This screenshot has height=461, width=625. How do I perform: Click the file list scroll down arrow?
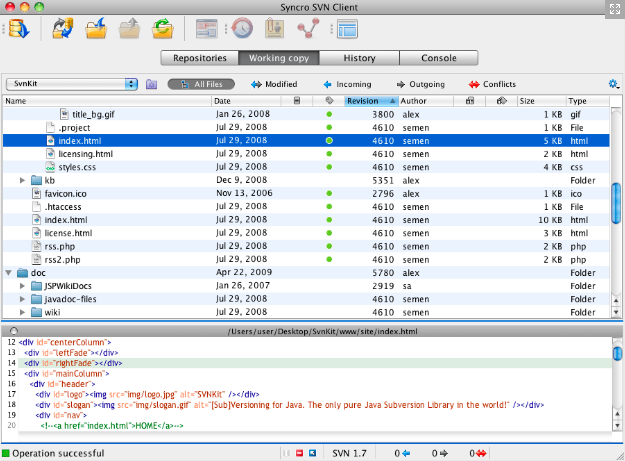coord(616,312)
